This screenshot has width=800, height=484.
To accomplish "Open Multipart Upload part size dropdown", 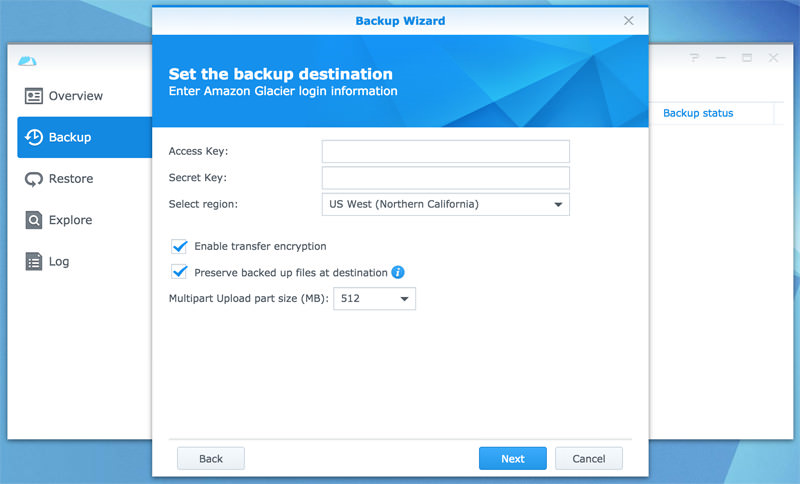I will point(374,298).
